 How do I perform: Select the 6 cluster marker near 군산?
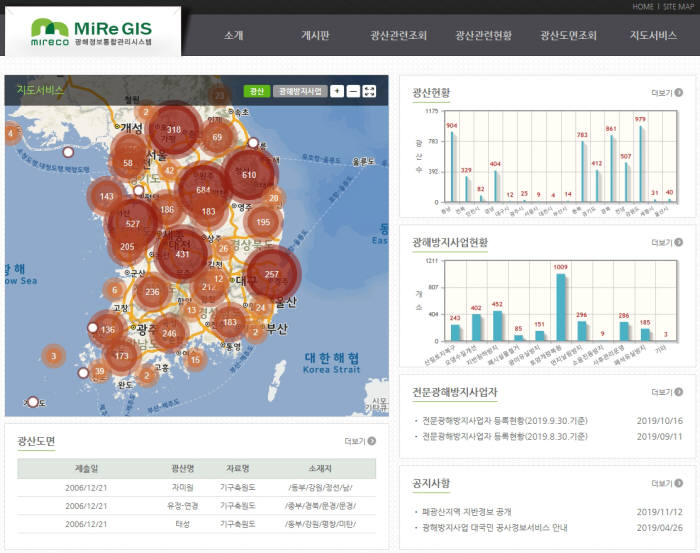(x=114, y=290)
